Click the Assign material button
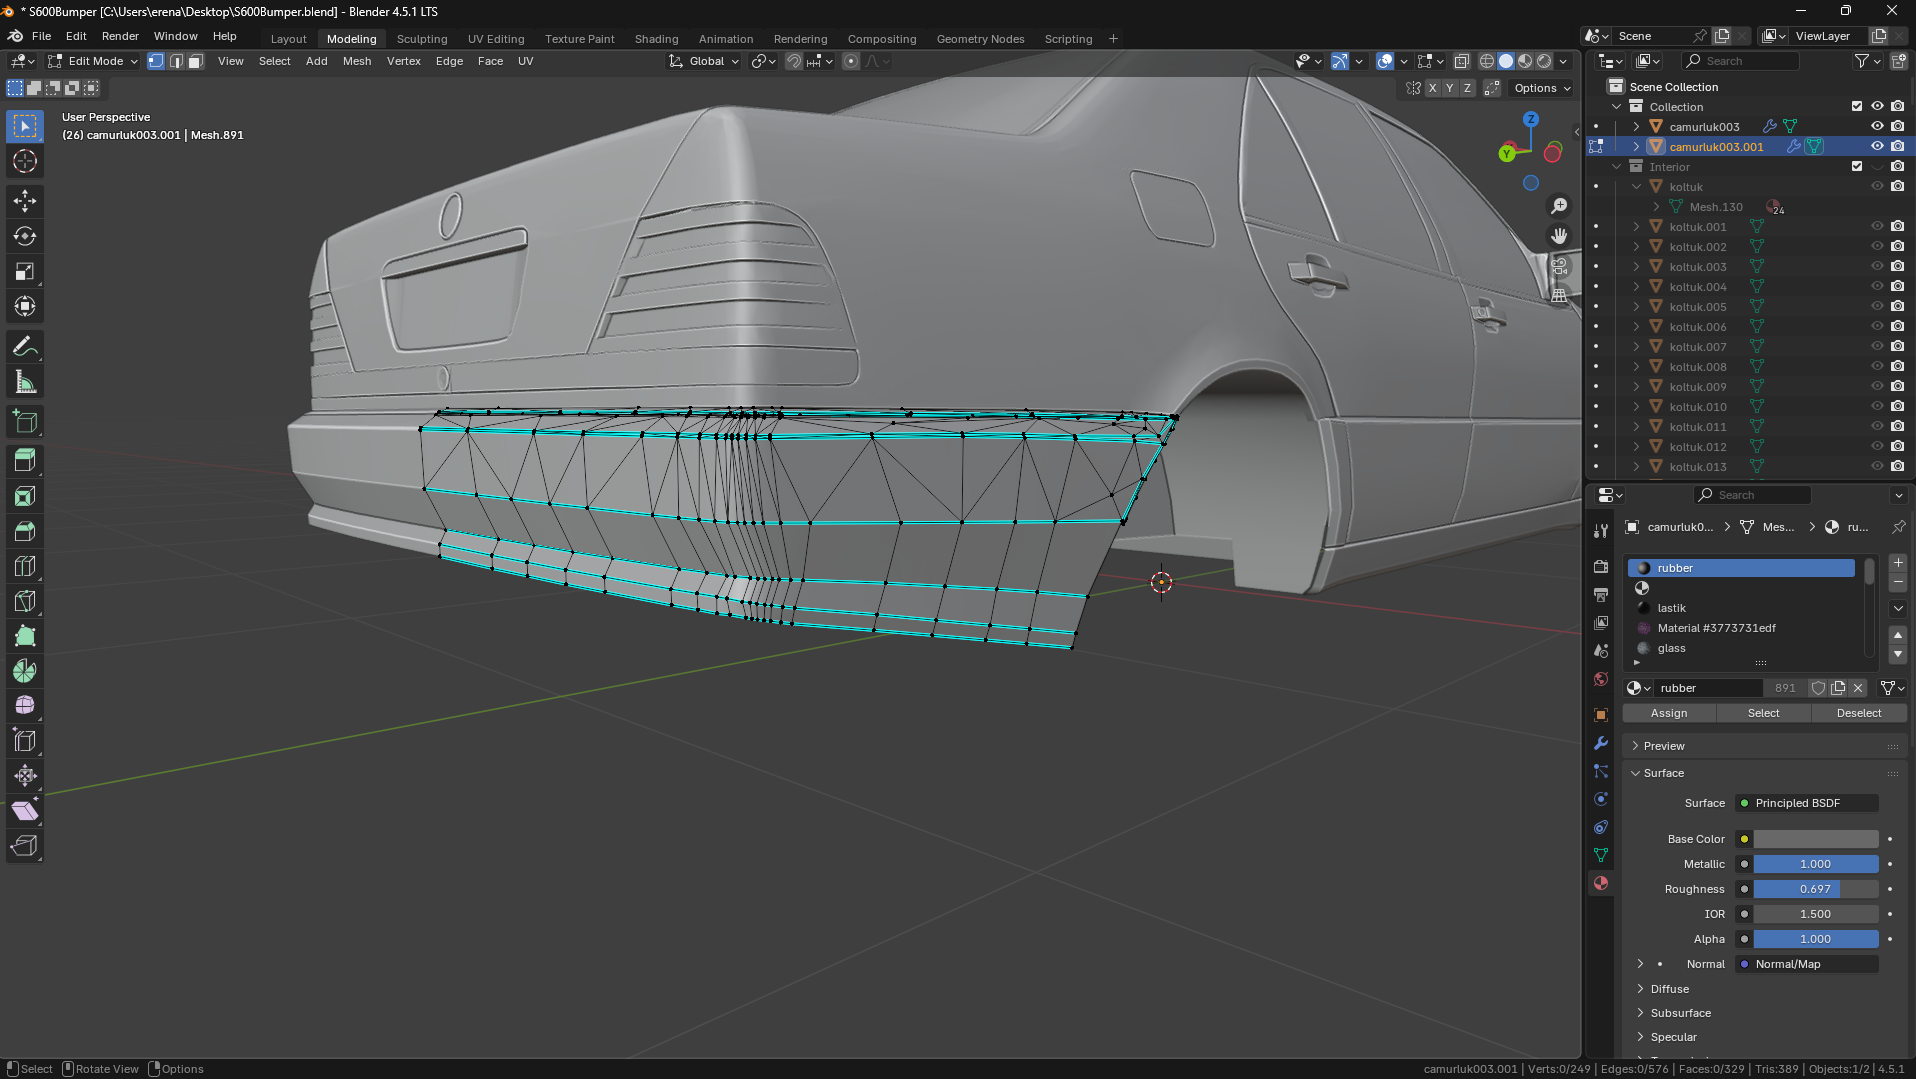This screenshot has height=1079, width=1916. point(1668,713)
